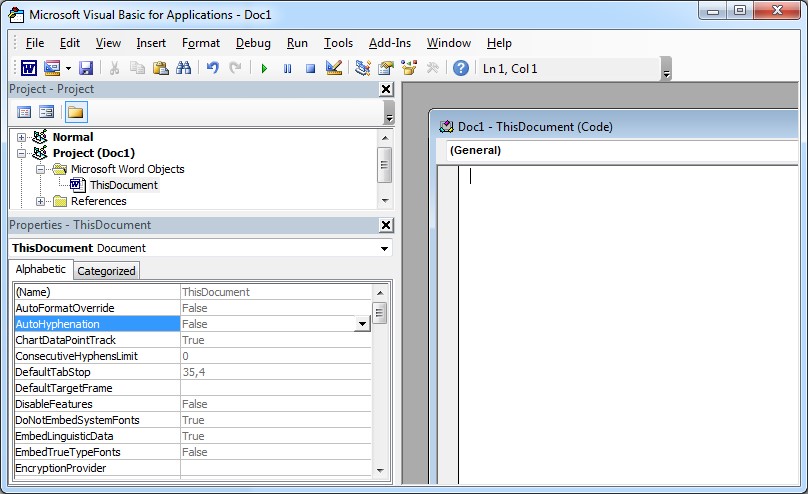
Task: Click the DefaultTargetFrame value field
Action: [276, 388]
